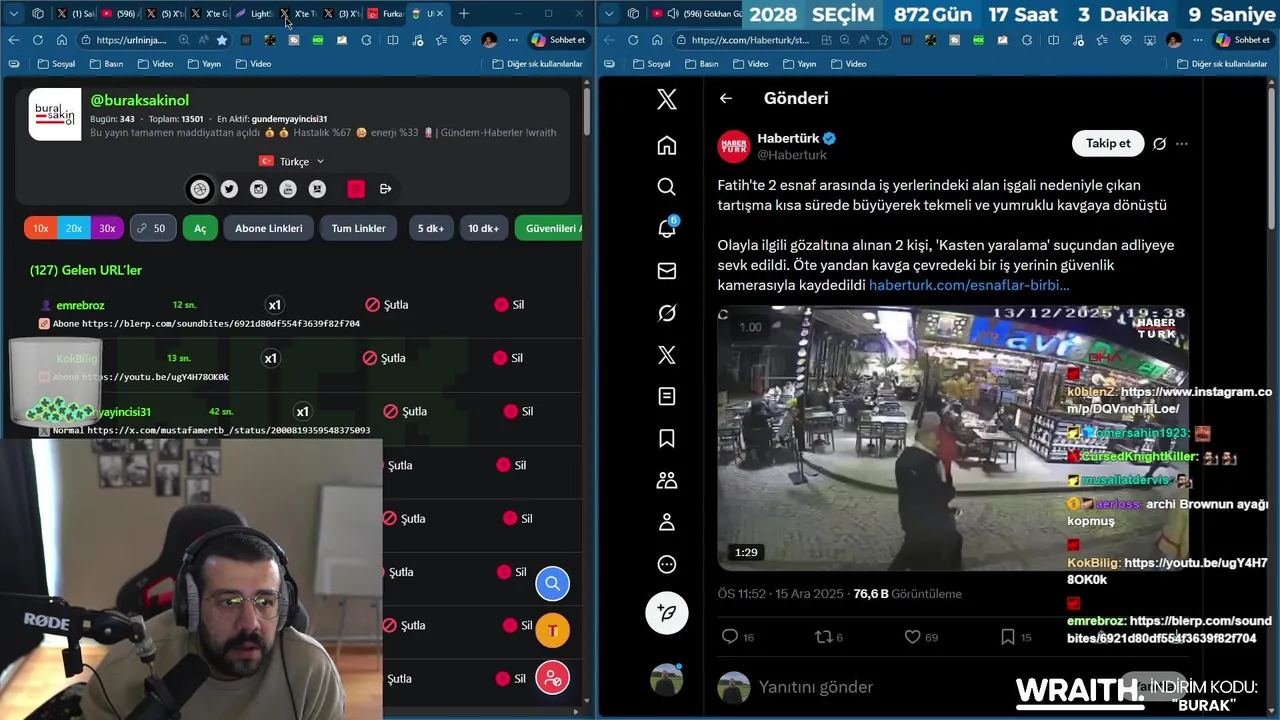This screenshot has width=1280, height=720.
Task: Open X More circle icon in sidebar
Action: pos(667,564)
